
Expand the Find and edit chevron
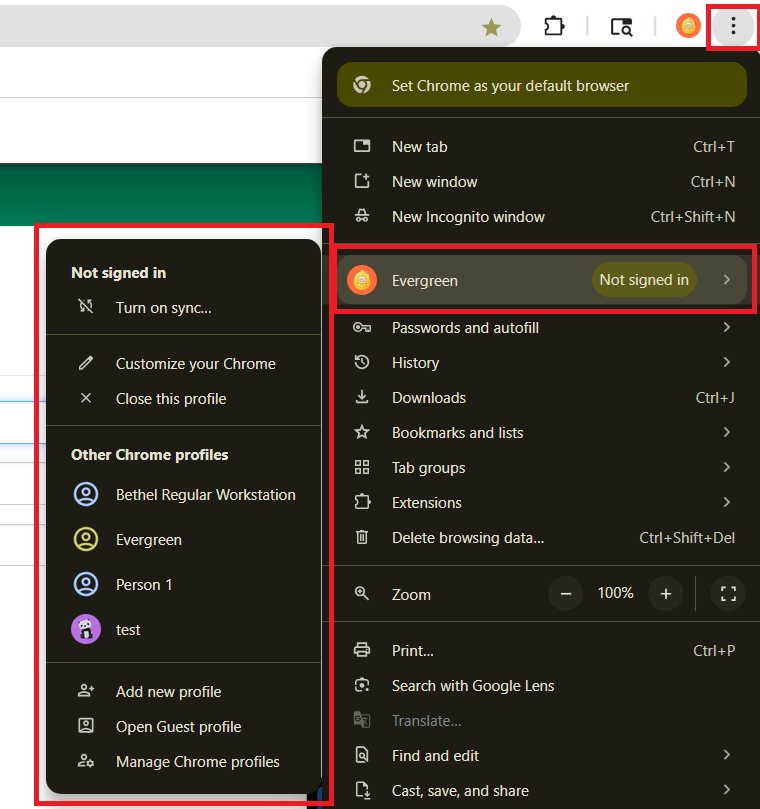[x=726, y=755]
